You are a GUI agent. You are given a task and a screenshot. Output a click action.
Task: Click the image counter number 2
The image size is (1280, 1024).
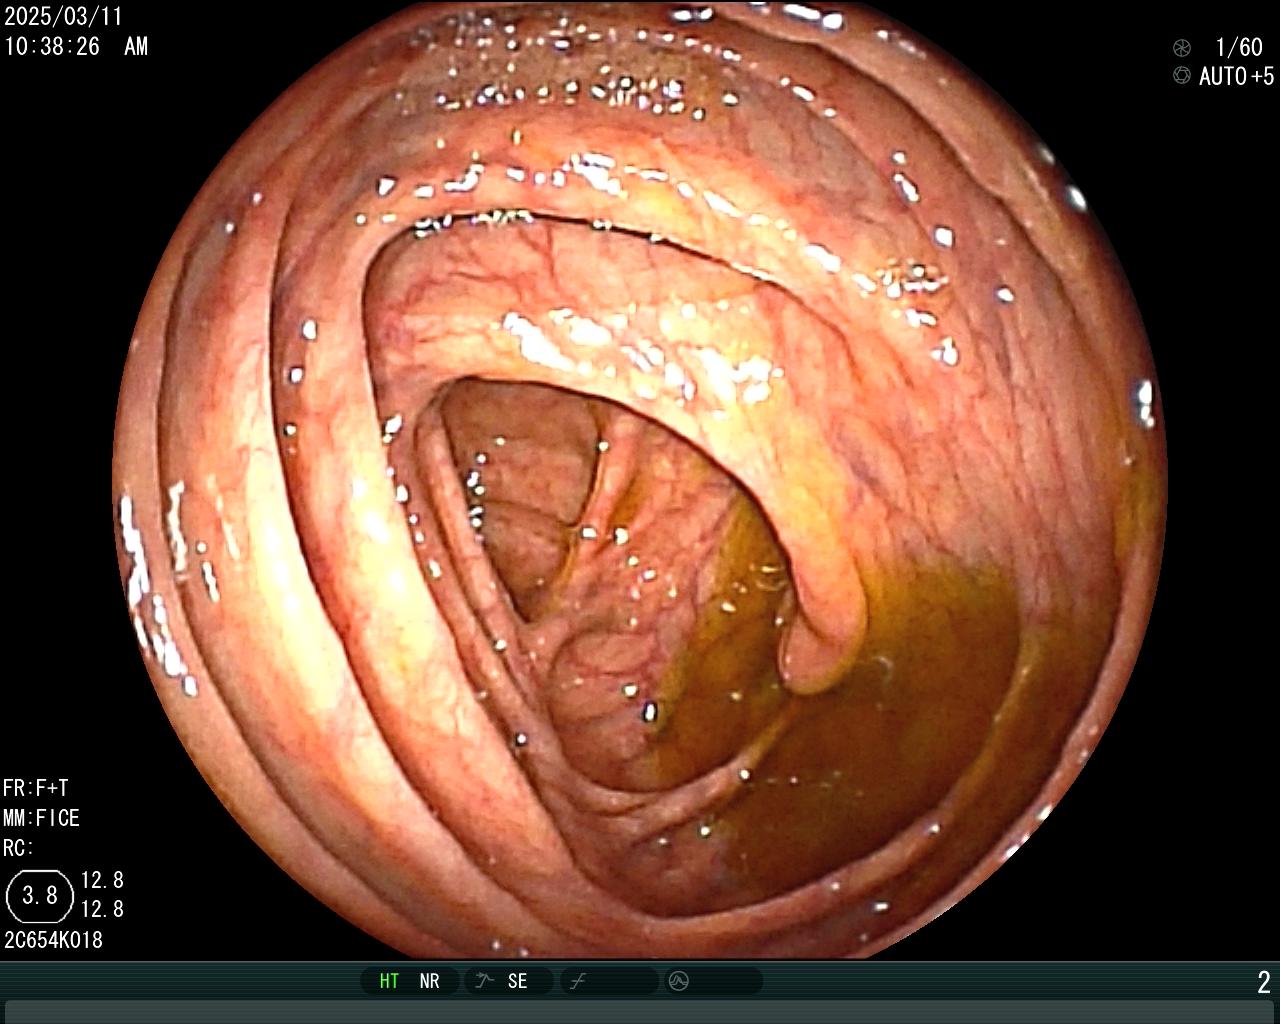(1264, 982)
